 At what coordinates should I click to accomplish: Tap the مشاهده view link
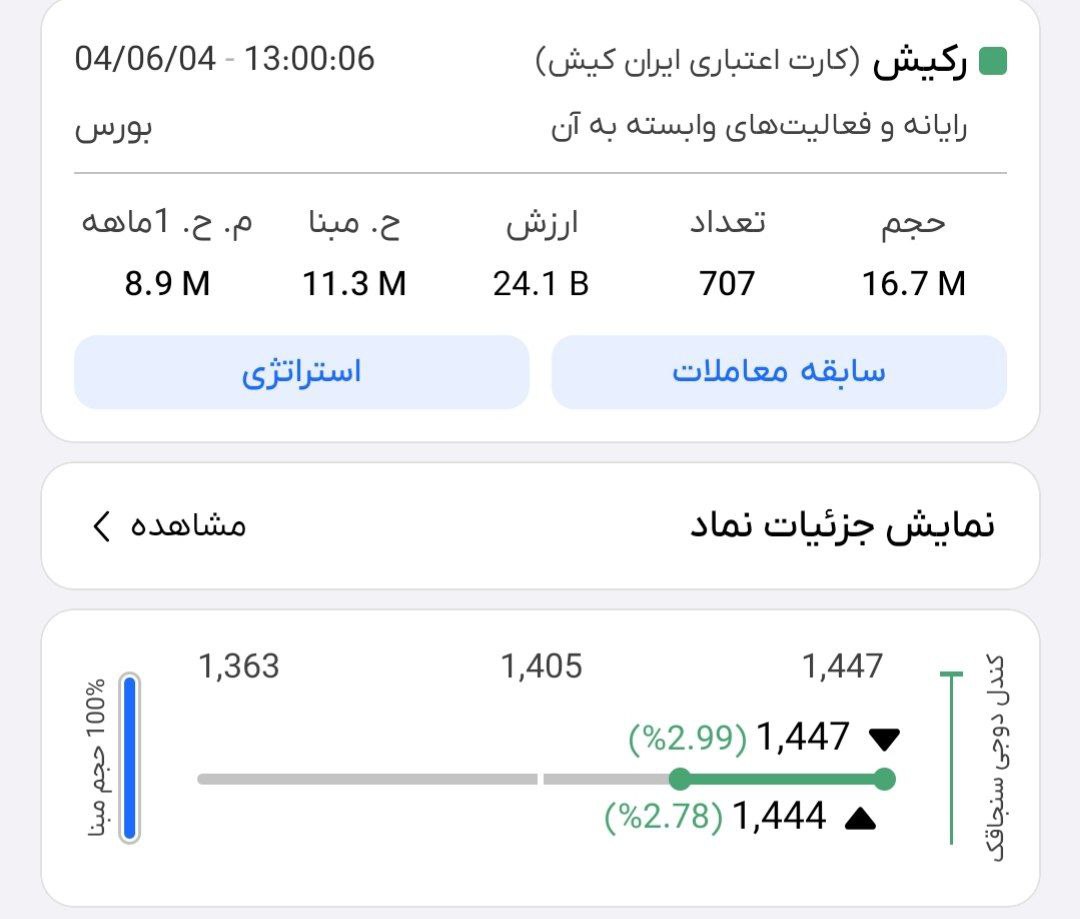click(x=188, y=526)
